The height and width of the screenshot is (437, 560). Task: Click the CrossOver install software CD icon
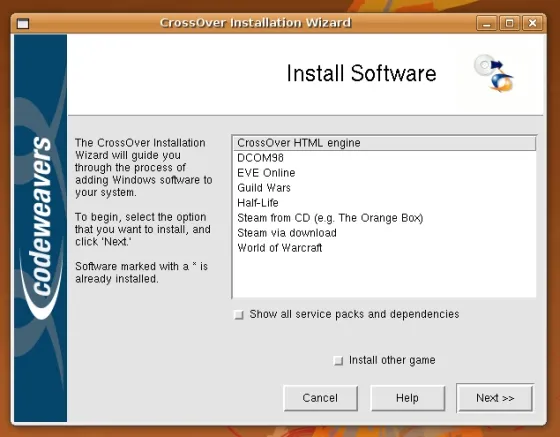click(494, 73)
